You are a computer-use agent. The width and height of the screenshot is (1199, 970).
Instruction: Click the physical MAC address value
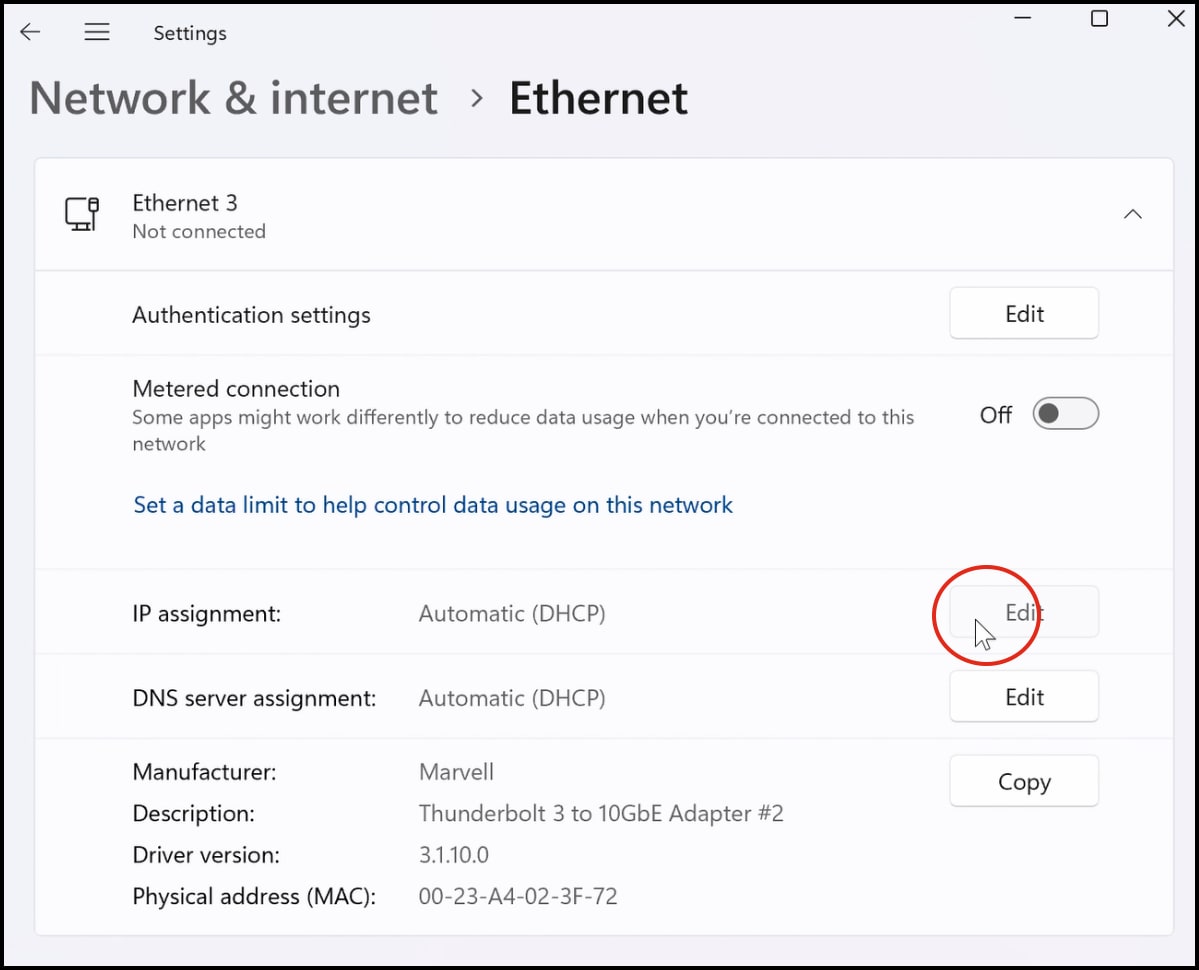point(518,896)
